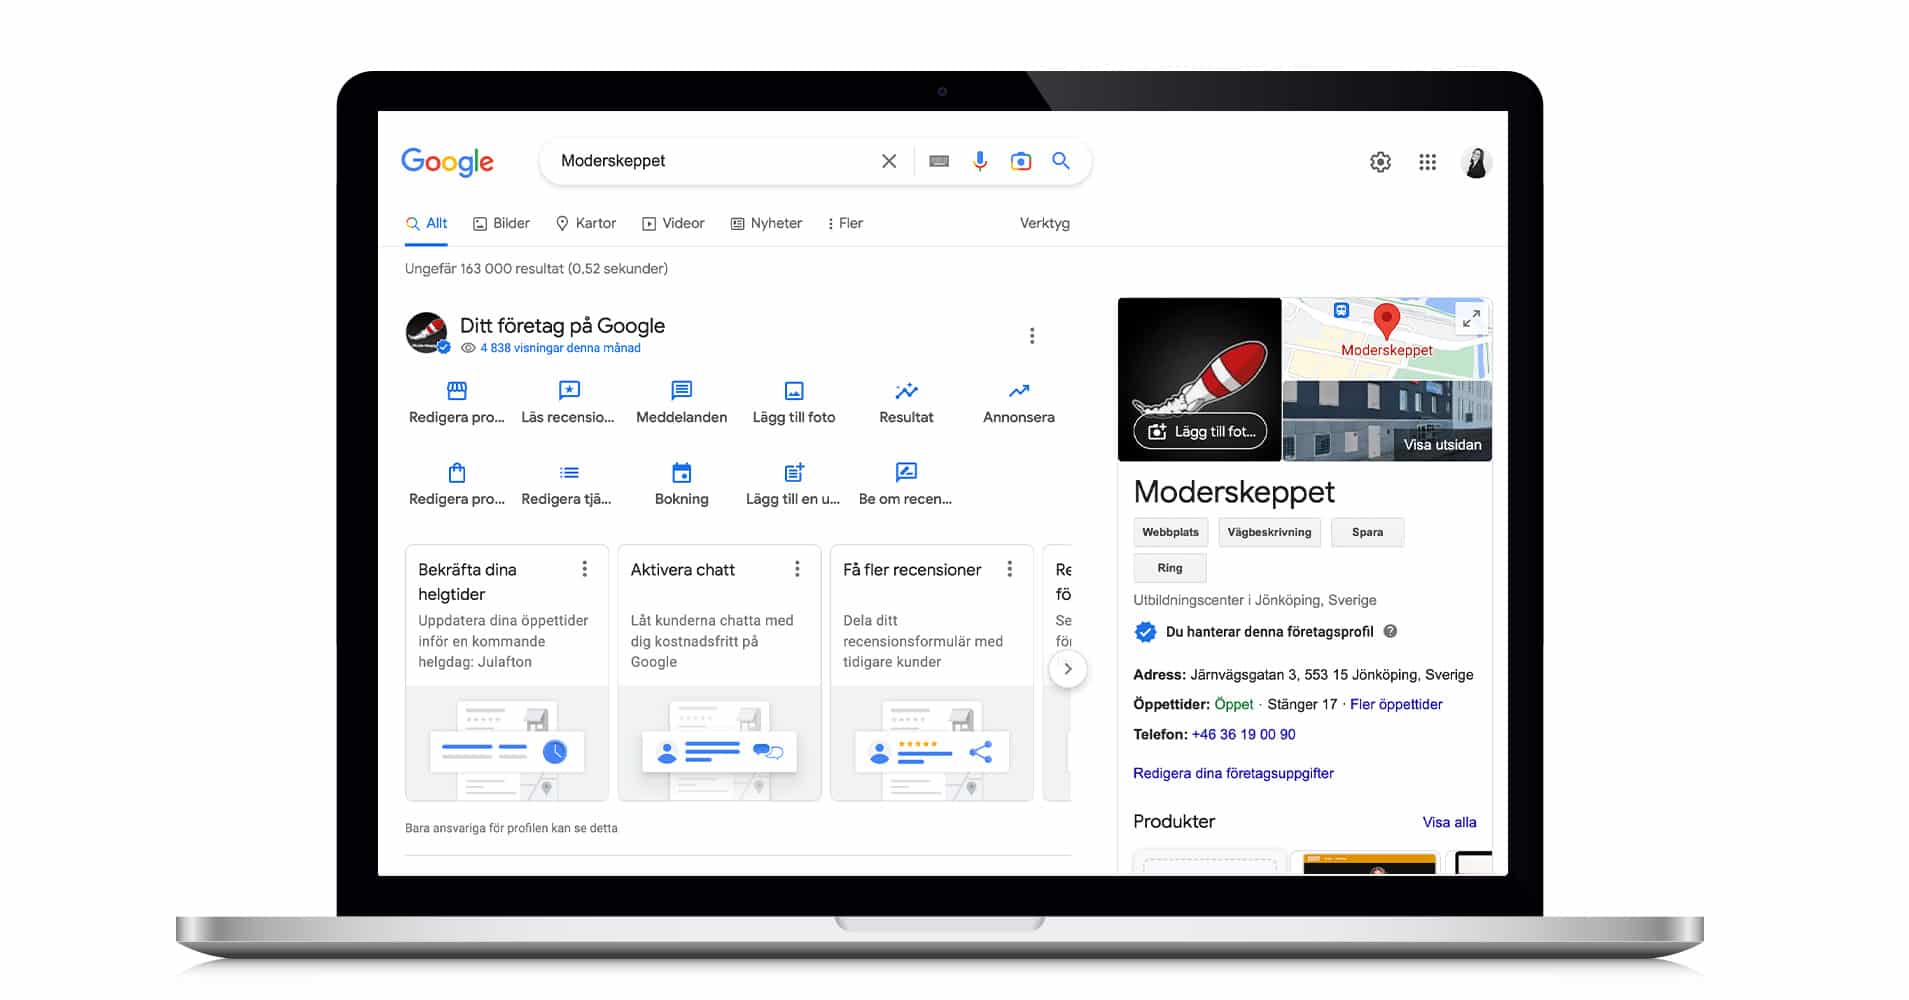Click the Ditt företag på Google heading
This screenshot has height=1000, width=1909.
562,325
